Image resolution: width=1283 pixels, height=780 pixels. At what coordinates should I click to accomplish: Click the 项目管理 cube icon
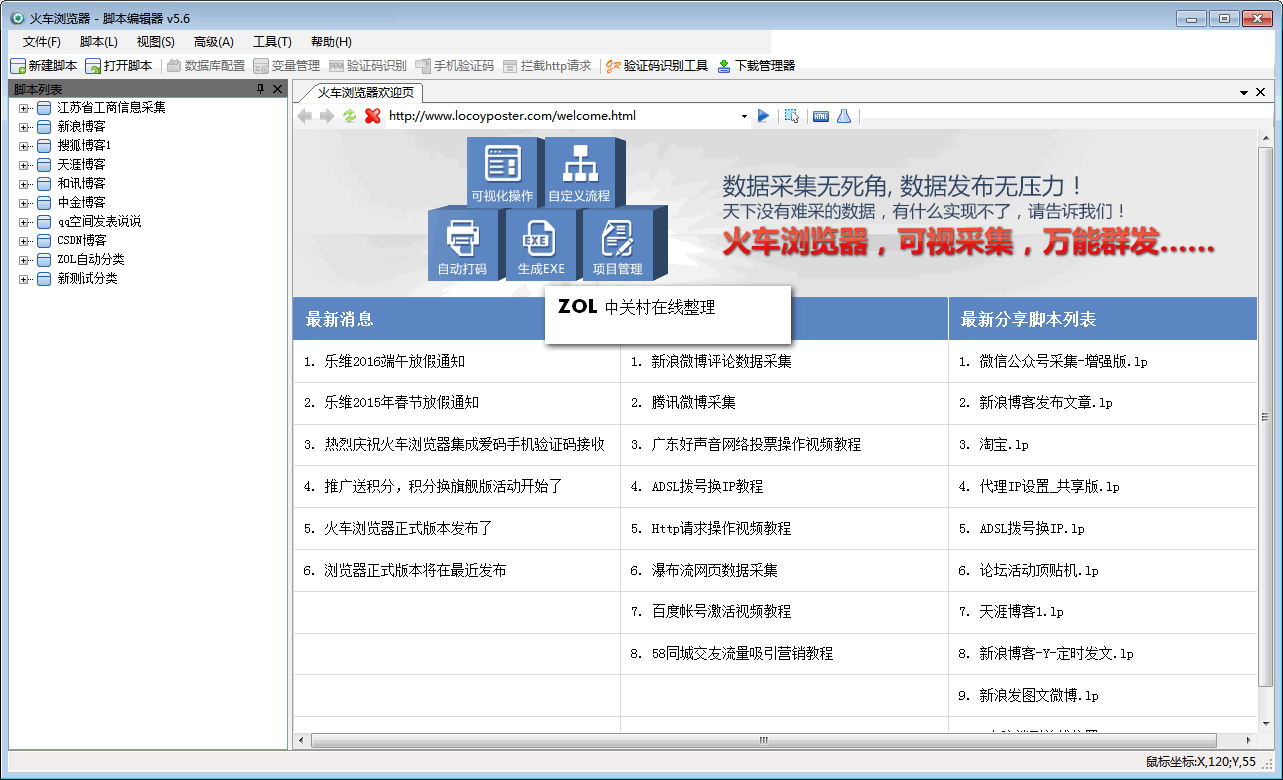tap(621, 245)
